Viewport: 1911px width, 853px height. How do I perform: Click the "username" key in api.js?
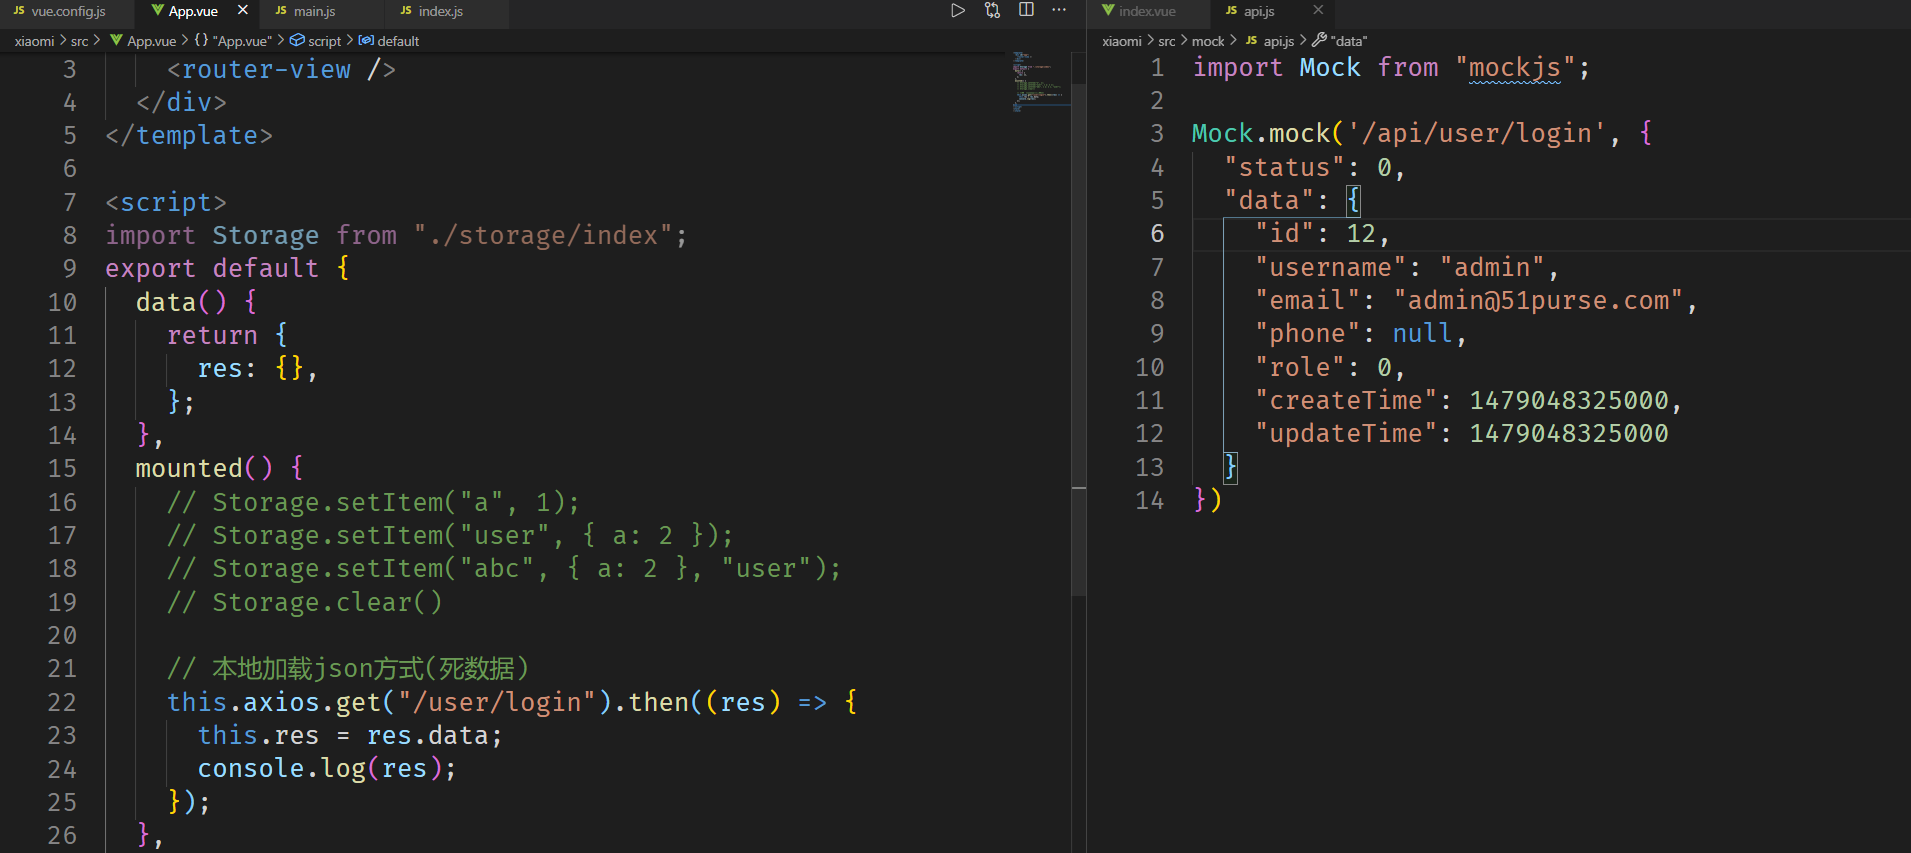pyautogui.click(x=1330, y=267)
